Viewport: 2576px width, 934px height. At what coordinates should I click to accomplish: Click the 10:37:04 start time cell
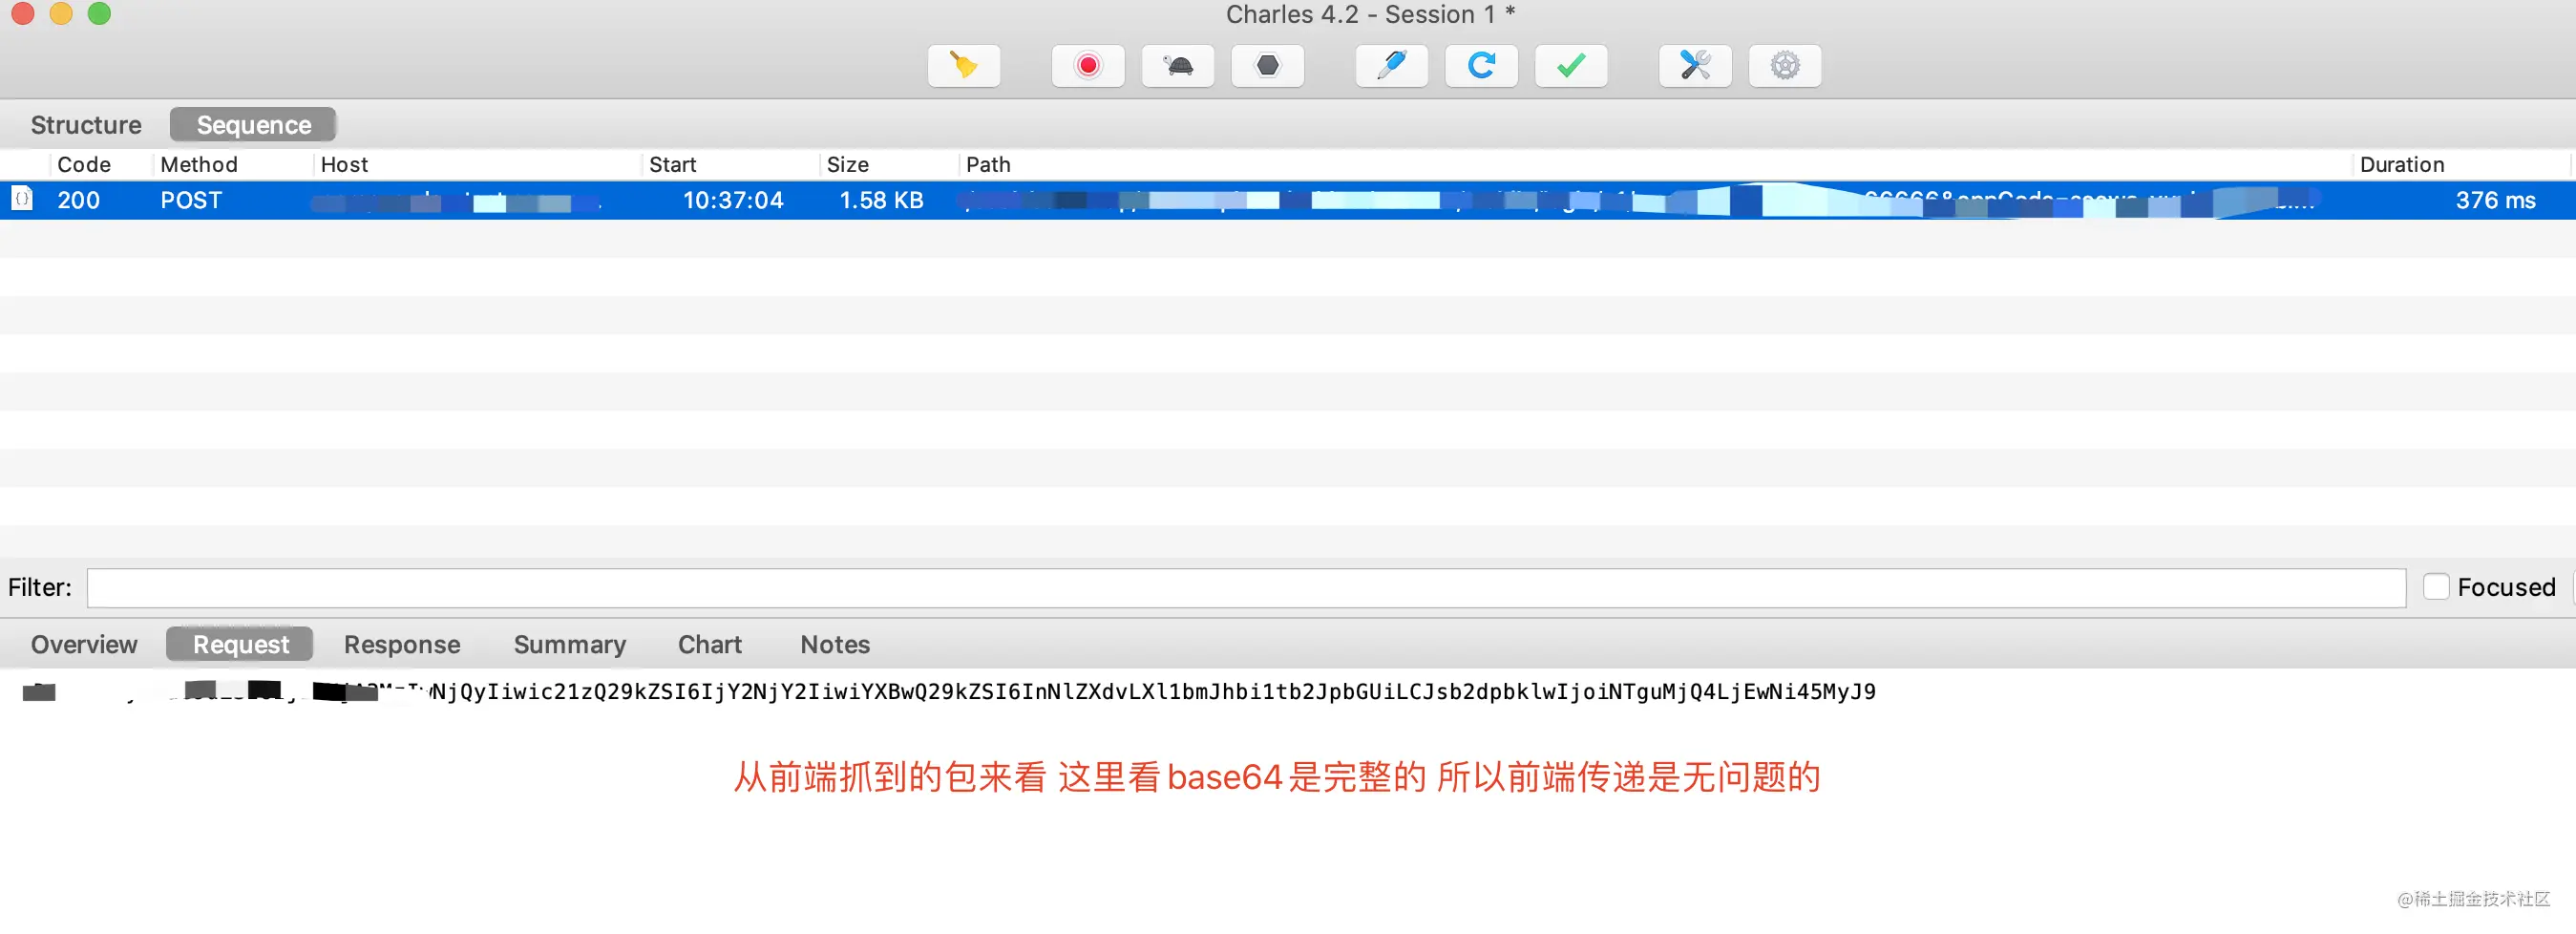[x=733, y=200]
